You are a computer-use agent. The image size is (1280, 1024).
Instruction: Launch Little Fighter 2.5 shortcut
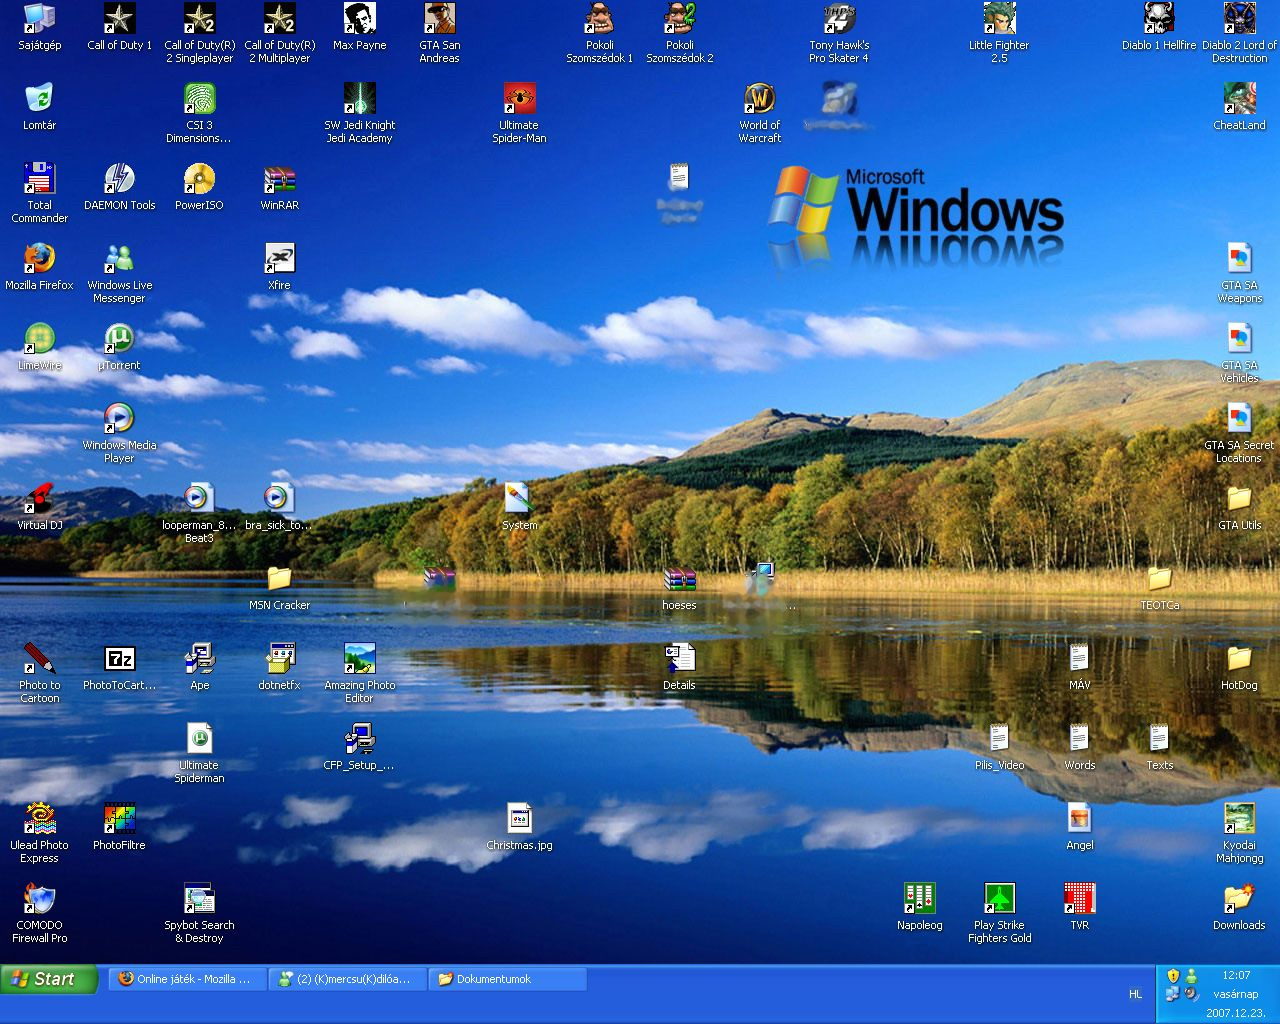[x=999, y=34]
